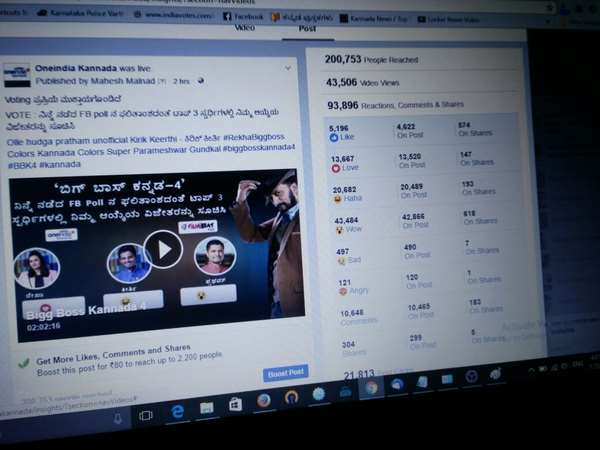Open the #RekhaBiggboss hashtag
The height and width of the screenshot is (450, 600).
coord(254,137)
